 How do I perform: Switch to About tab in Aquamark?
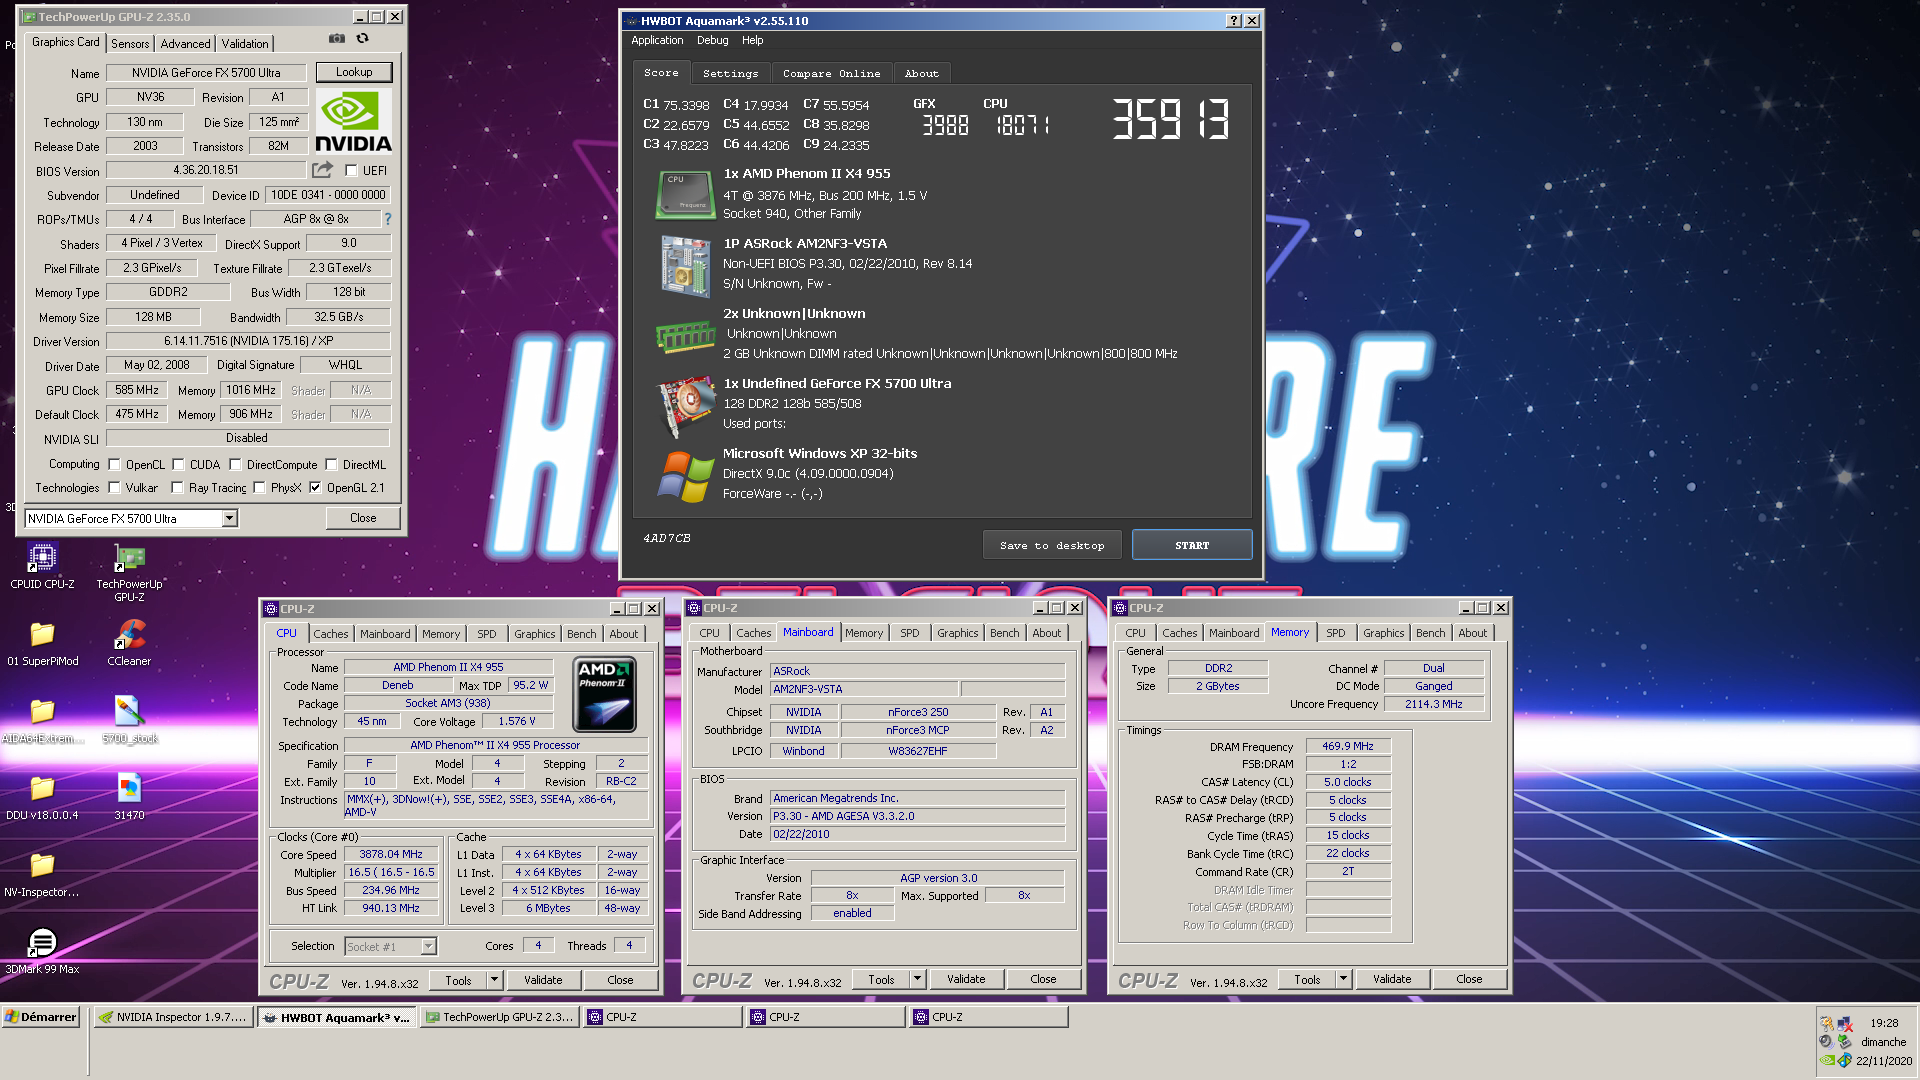(x=921, y=73)
